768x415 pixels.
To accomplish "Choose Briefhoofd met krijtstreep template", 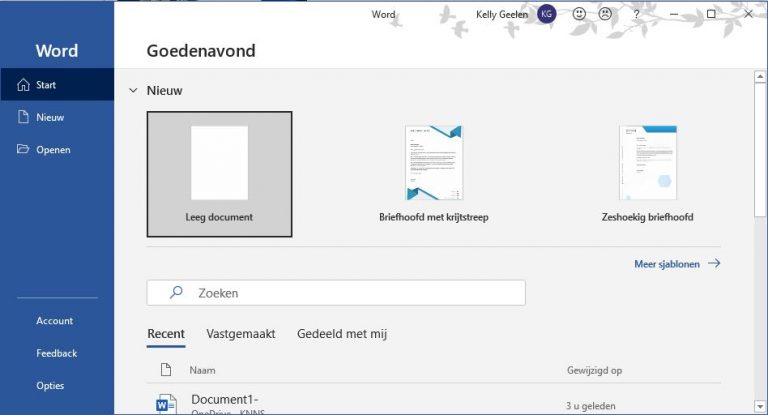I will [433, 174].
